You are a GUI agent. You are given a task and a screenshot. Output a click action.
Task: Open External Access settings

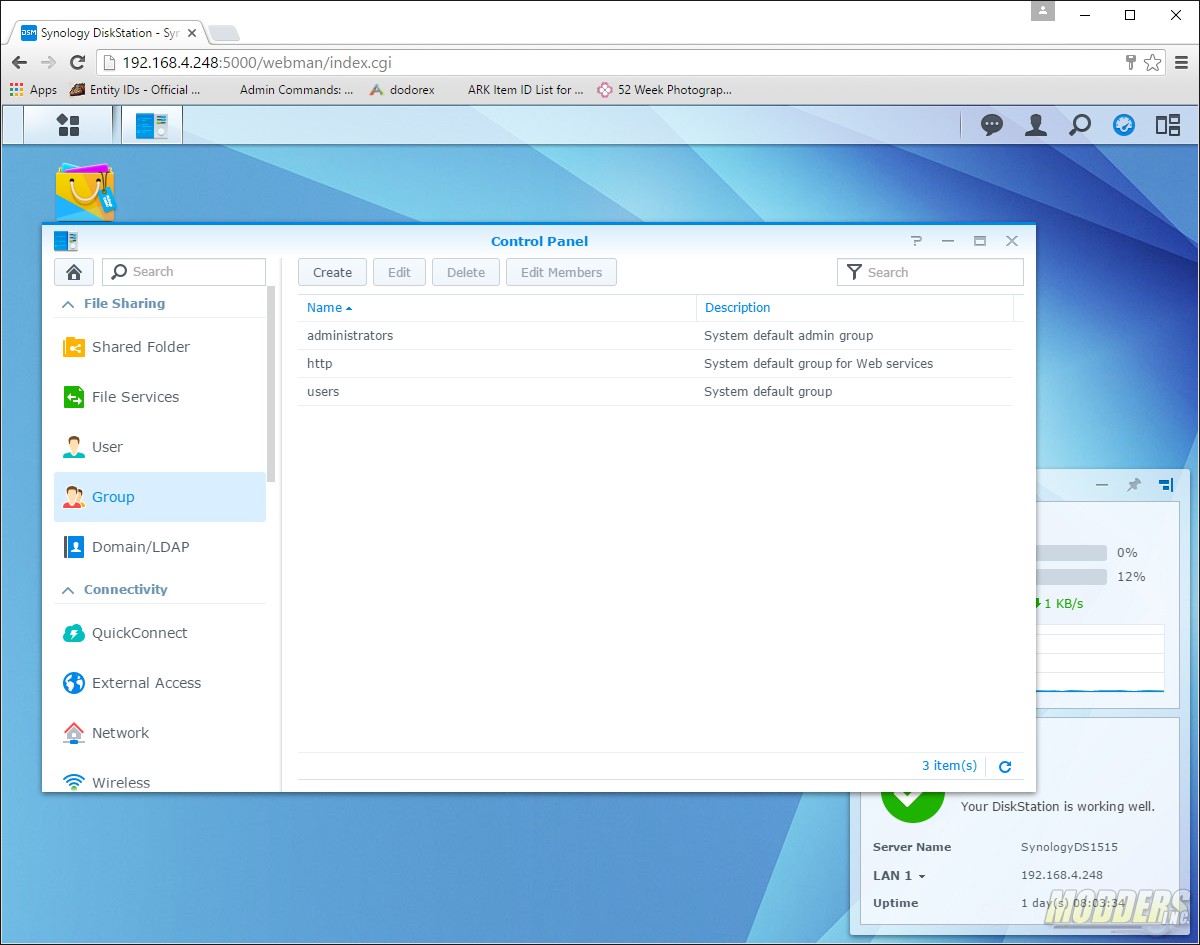(160, 683)
